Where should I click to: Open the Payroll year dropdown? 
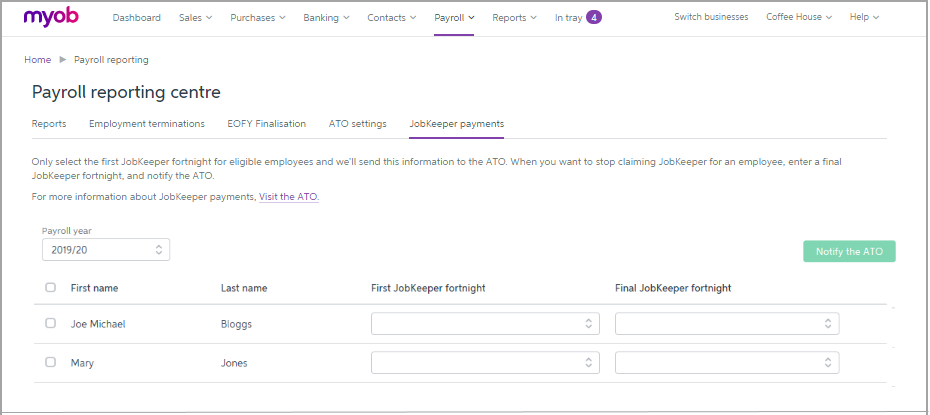tap(105, 249)
